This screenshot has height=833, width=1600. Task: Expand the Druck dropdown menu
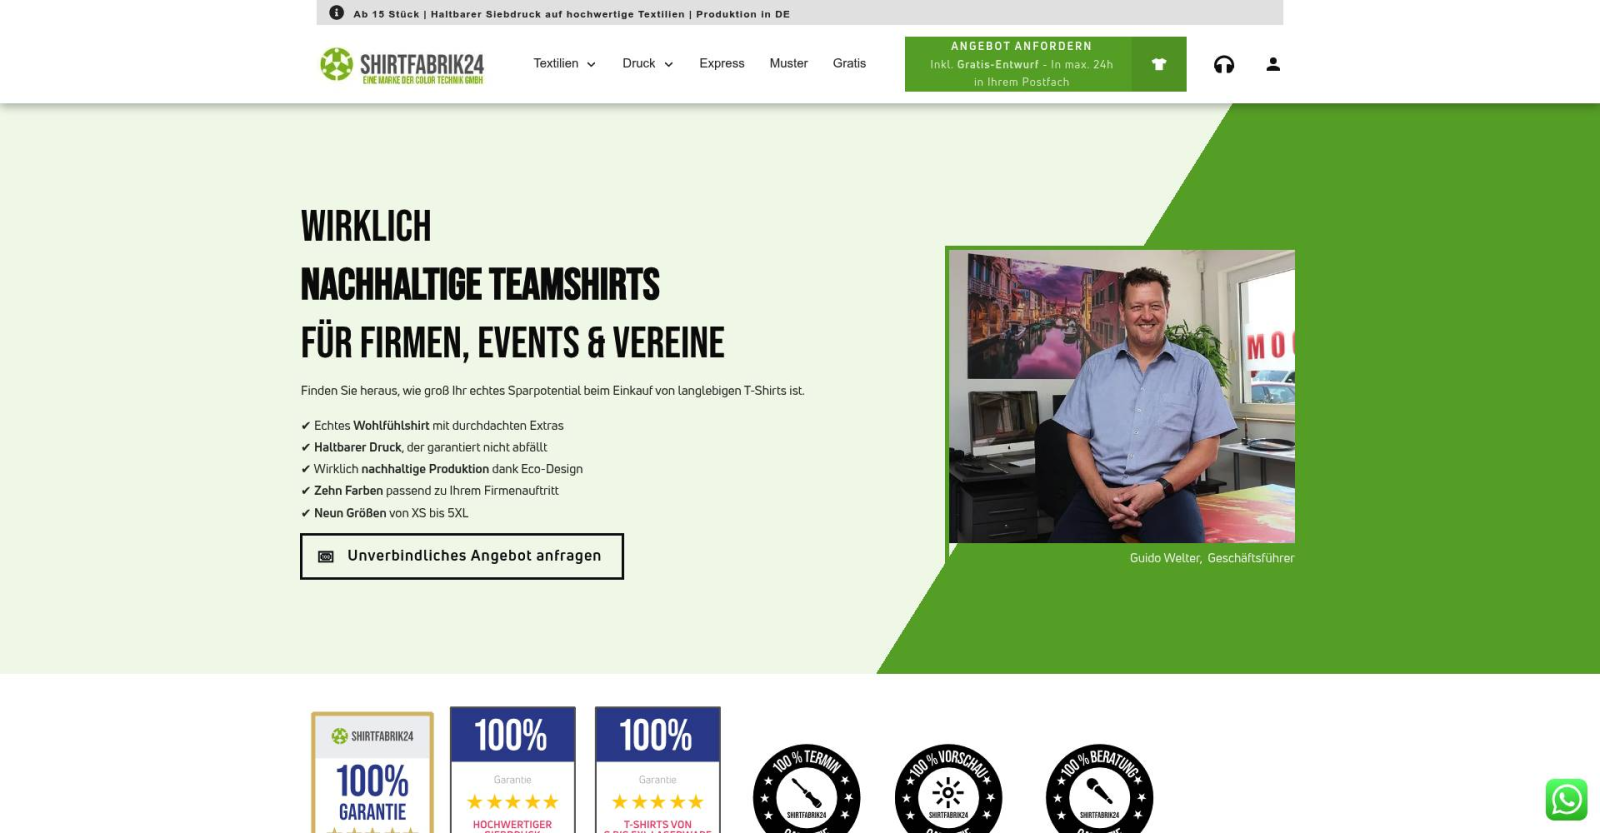(647, 63)
